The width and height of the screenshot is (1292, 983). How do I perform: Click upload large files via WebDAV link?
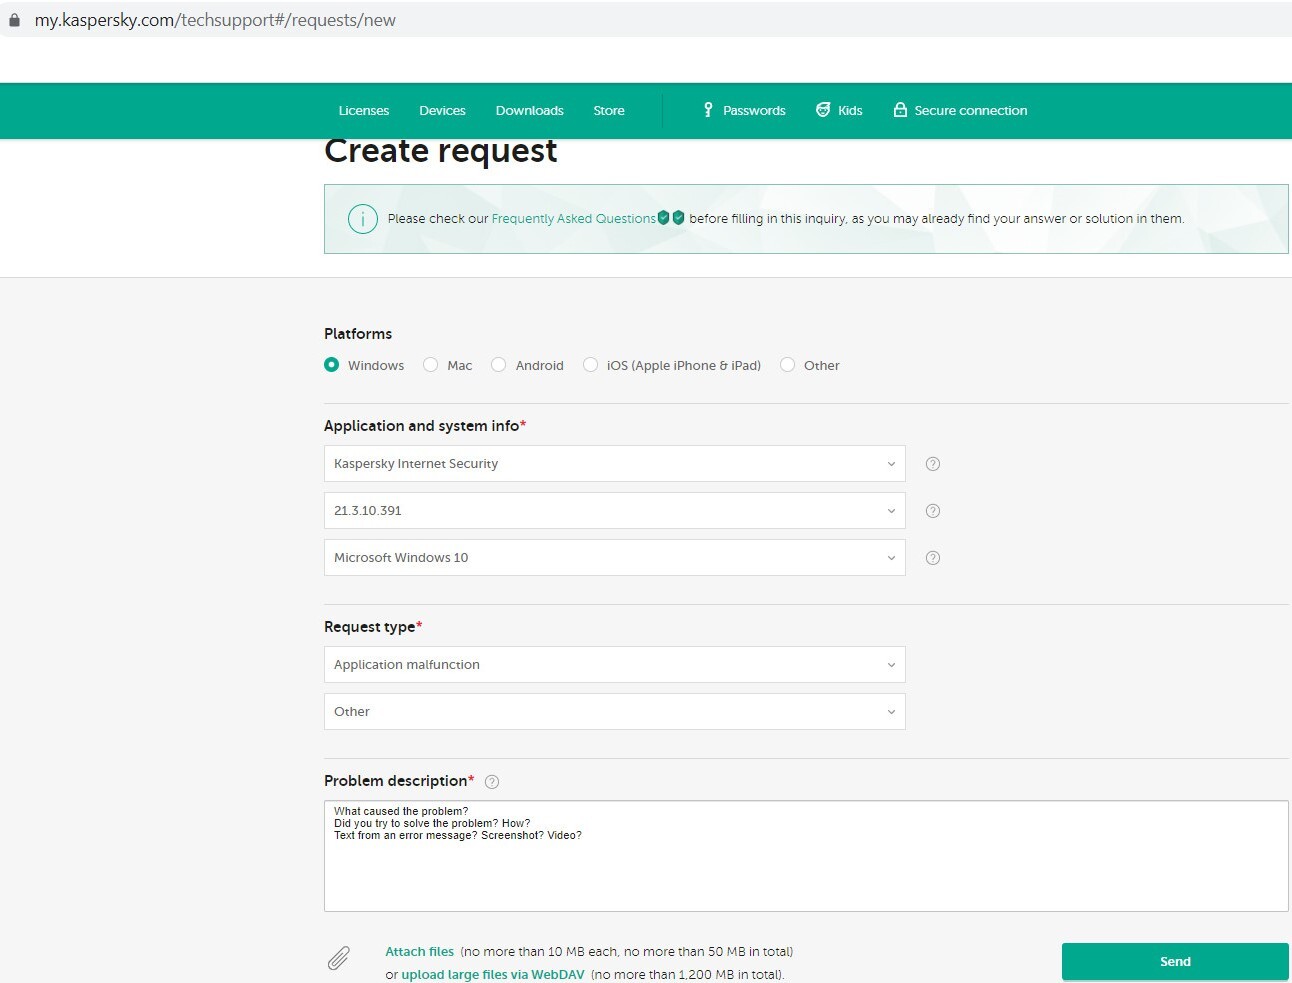point(493,975)
